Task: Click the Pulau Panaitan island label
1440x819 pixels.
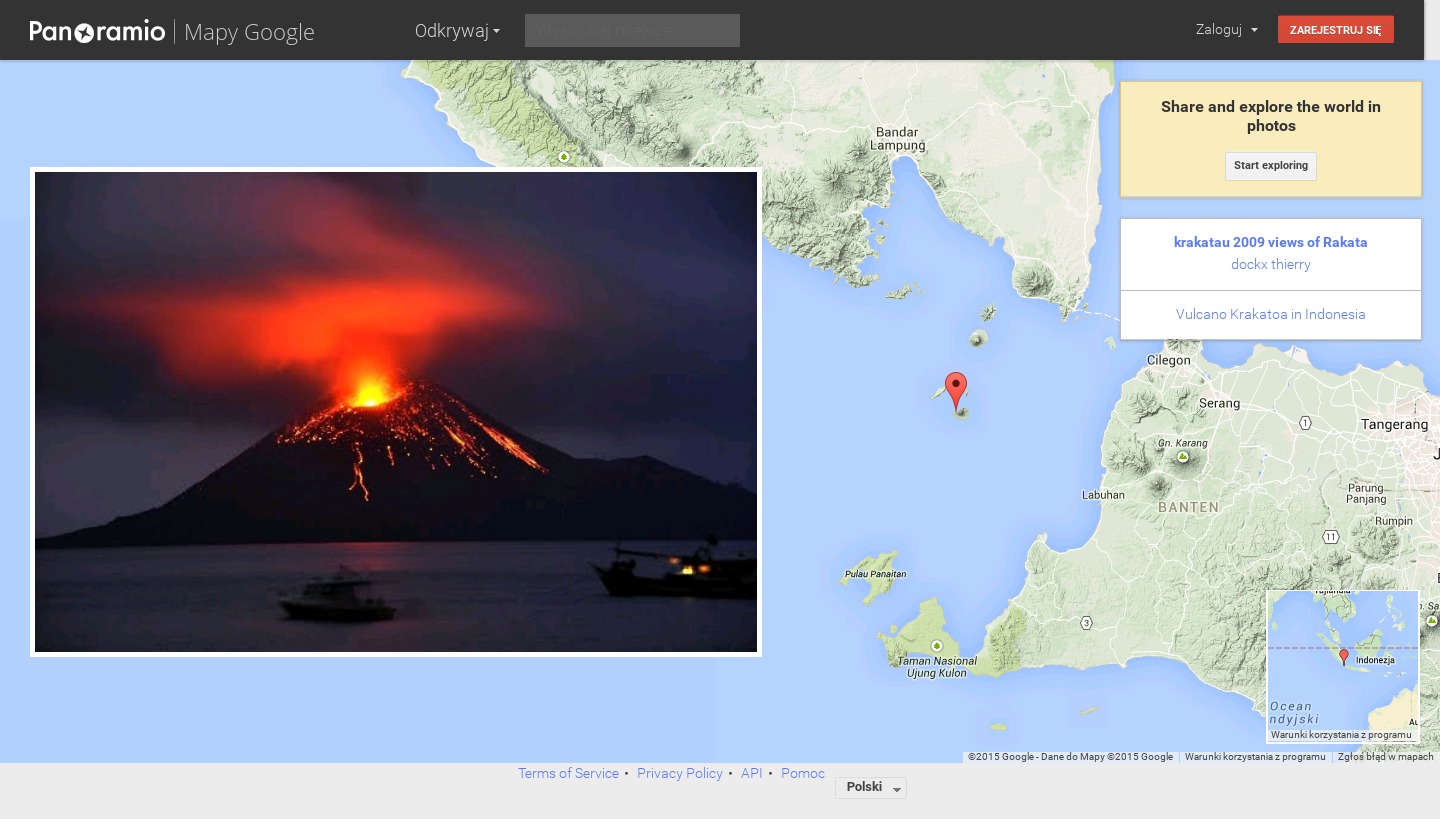Action: click(876, 574)
